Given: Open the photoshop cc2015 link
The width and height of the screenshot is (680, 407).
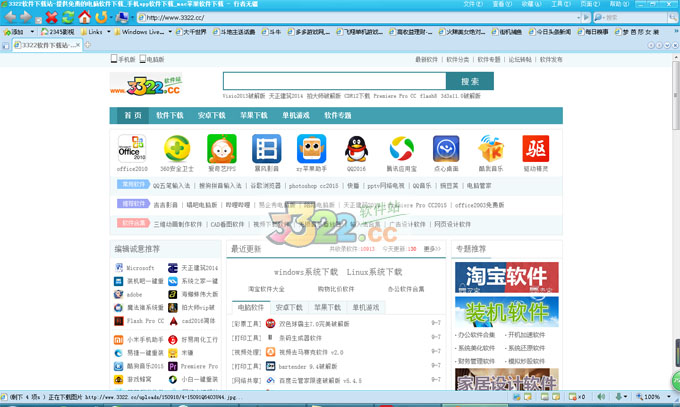Looking at the screenshot, I should click(x=313, y=186).
